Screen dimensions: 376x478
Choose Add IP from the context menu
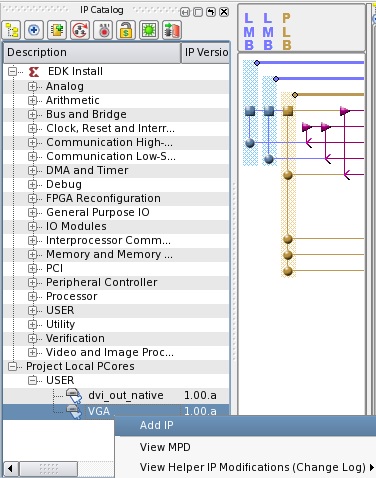coord(245,426)
